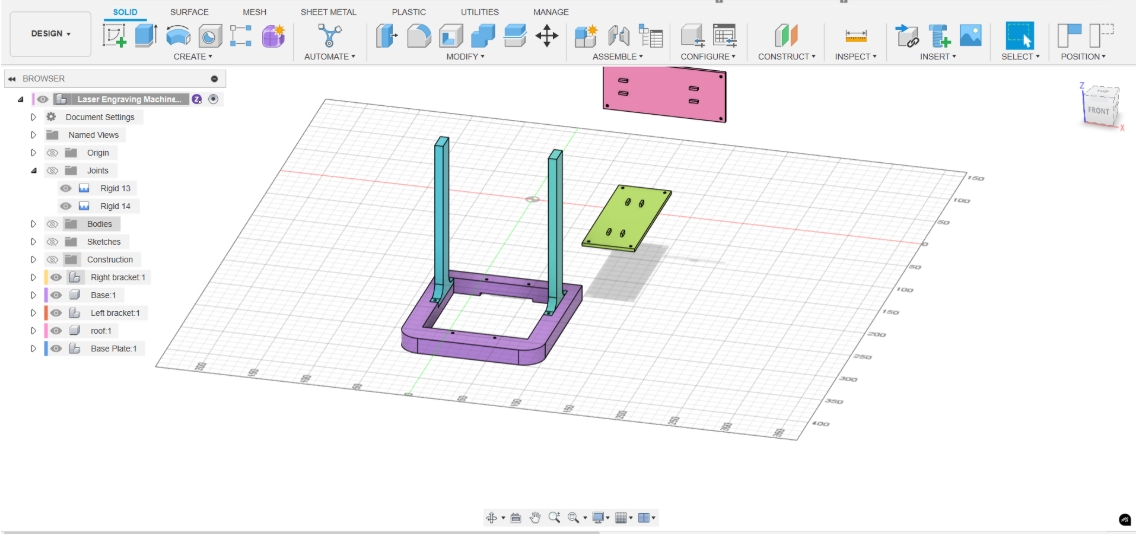Select the Capture Position tool

tap(1069, 36)
